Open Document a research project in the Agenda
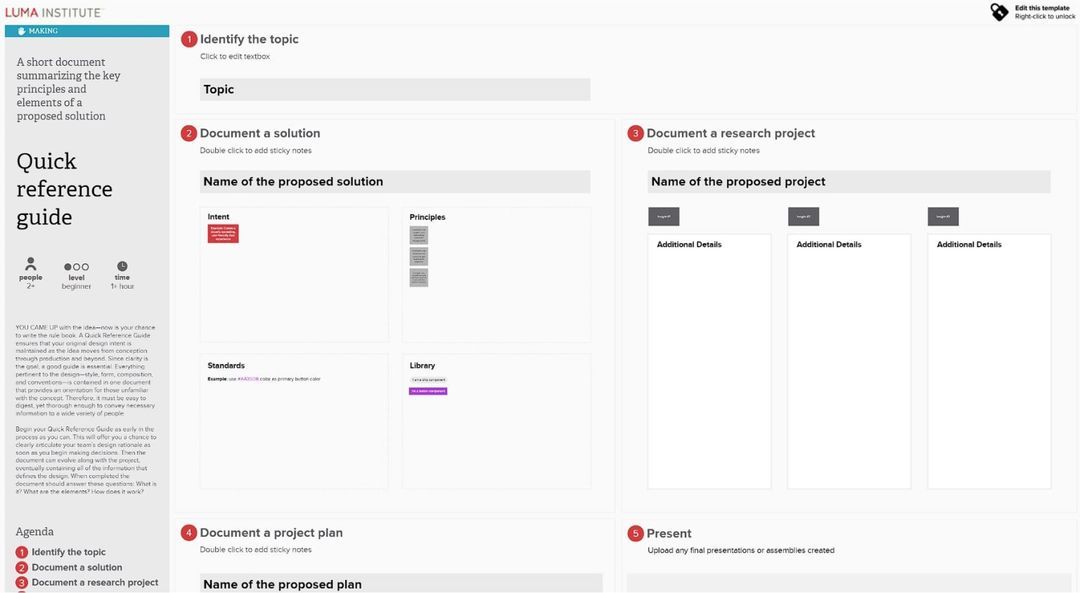Screen dimensions: 1080x593 click(x=95, y=583)
